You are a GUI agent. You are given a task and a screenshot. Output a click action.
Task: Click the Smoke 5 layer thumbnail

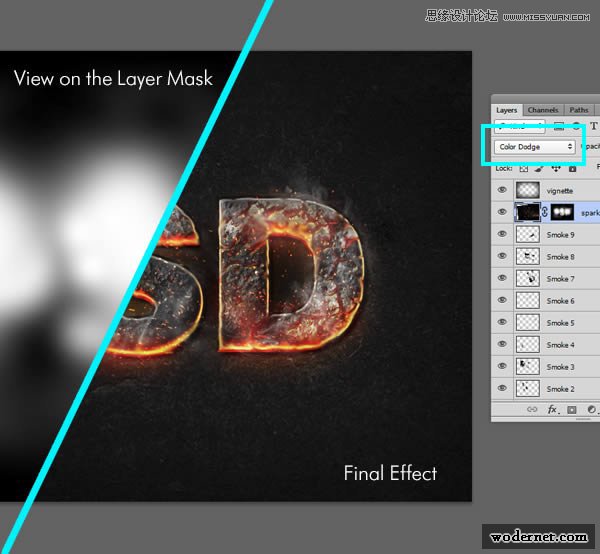coord(528,322)
